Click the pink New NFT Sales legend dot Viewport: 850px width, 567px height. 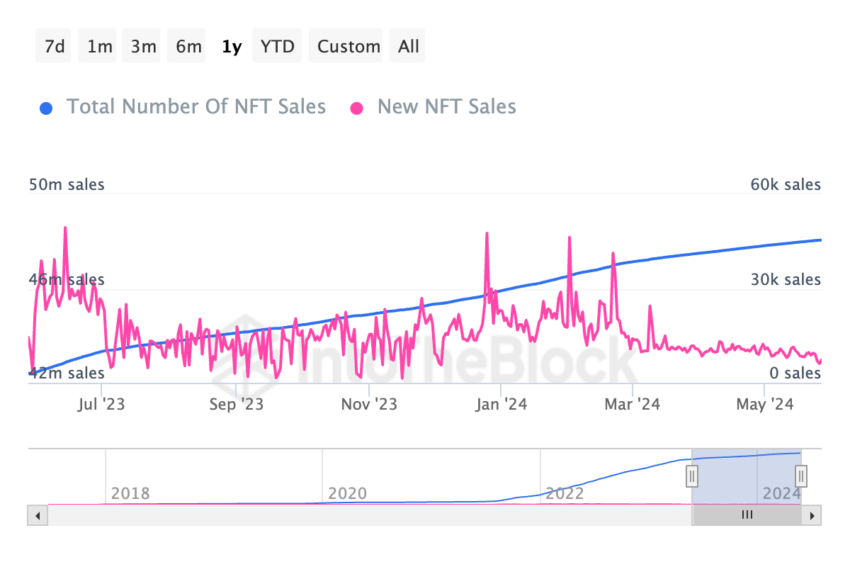pos(356,107)
